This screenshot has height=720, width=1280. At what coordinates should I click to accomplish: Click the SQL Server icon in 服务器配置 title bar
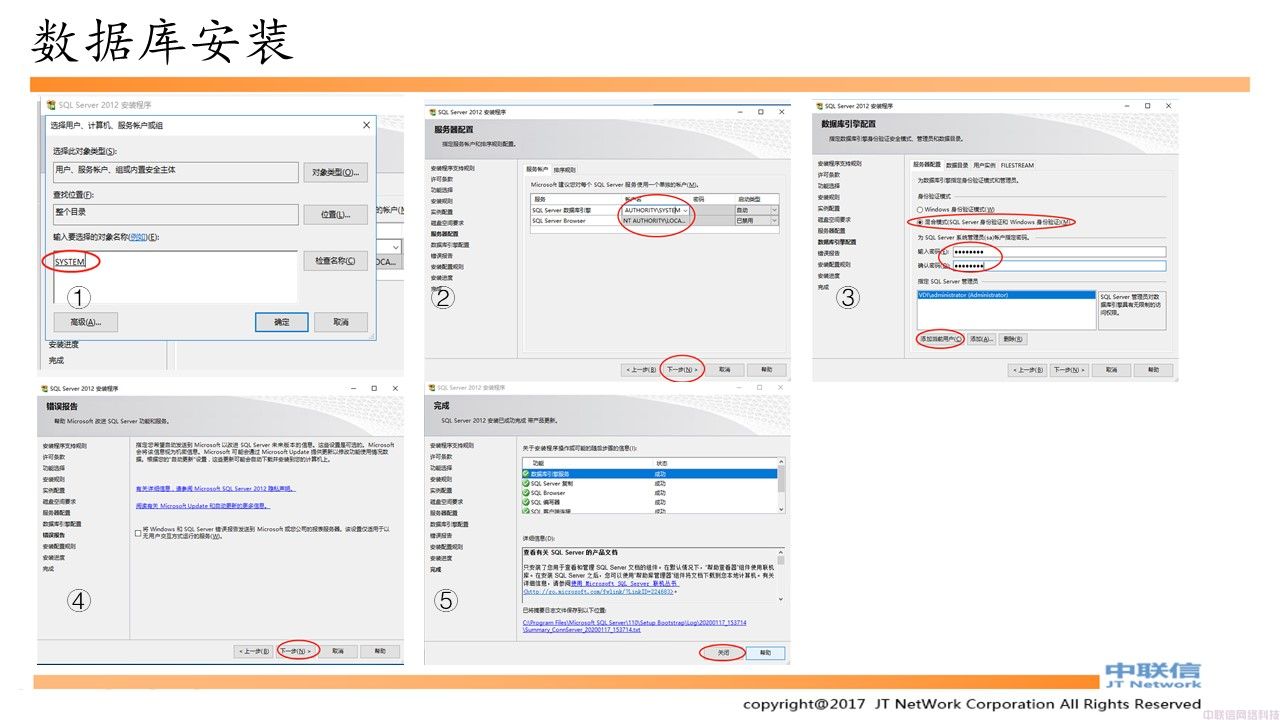tap(433, 112)
